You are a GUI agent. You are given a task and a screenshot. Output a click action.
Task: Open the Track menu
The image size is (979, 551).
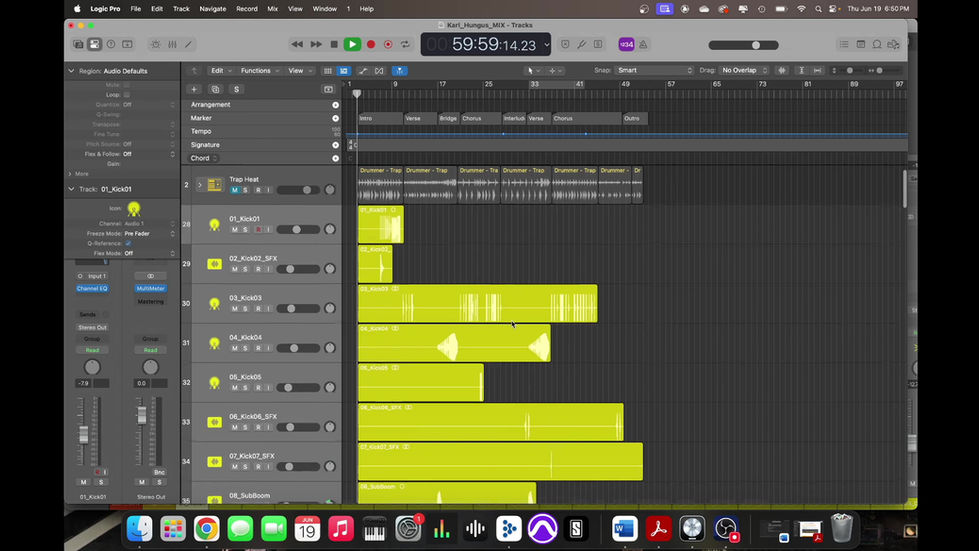[181, 9]
